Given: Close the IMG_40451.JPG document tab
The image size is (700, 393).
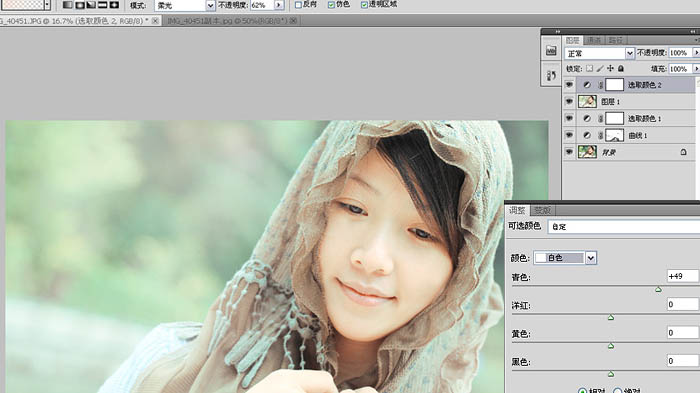Looking at the screenshot, I should click(x=155, y=21).
